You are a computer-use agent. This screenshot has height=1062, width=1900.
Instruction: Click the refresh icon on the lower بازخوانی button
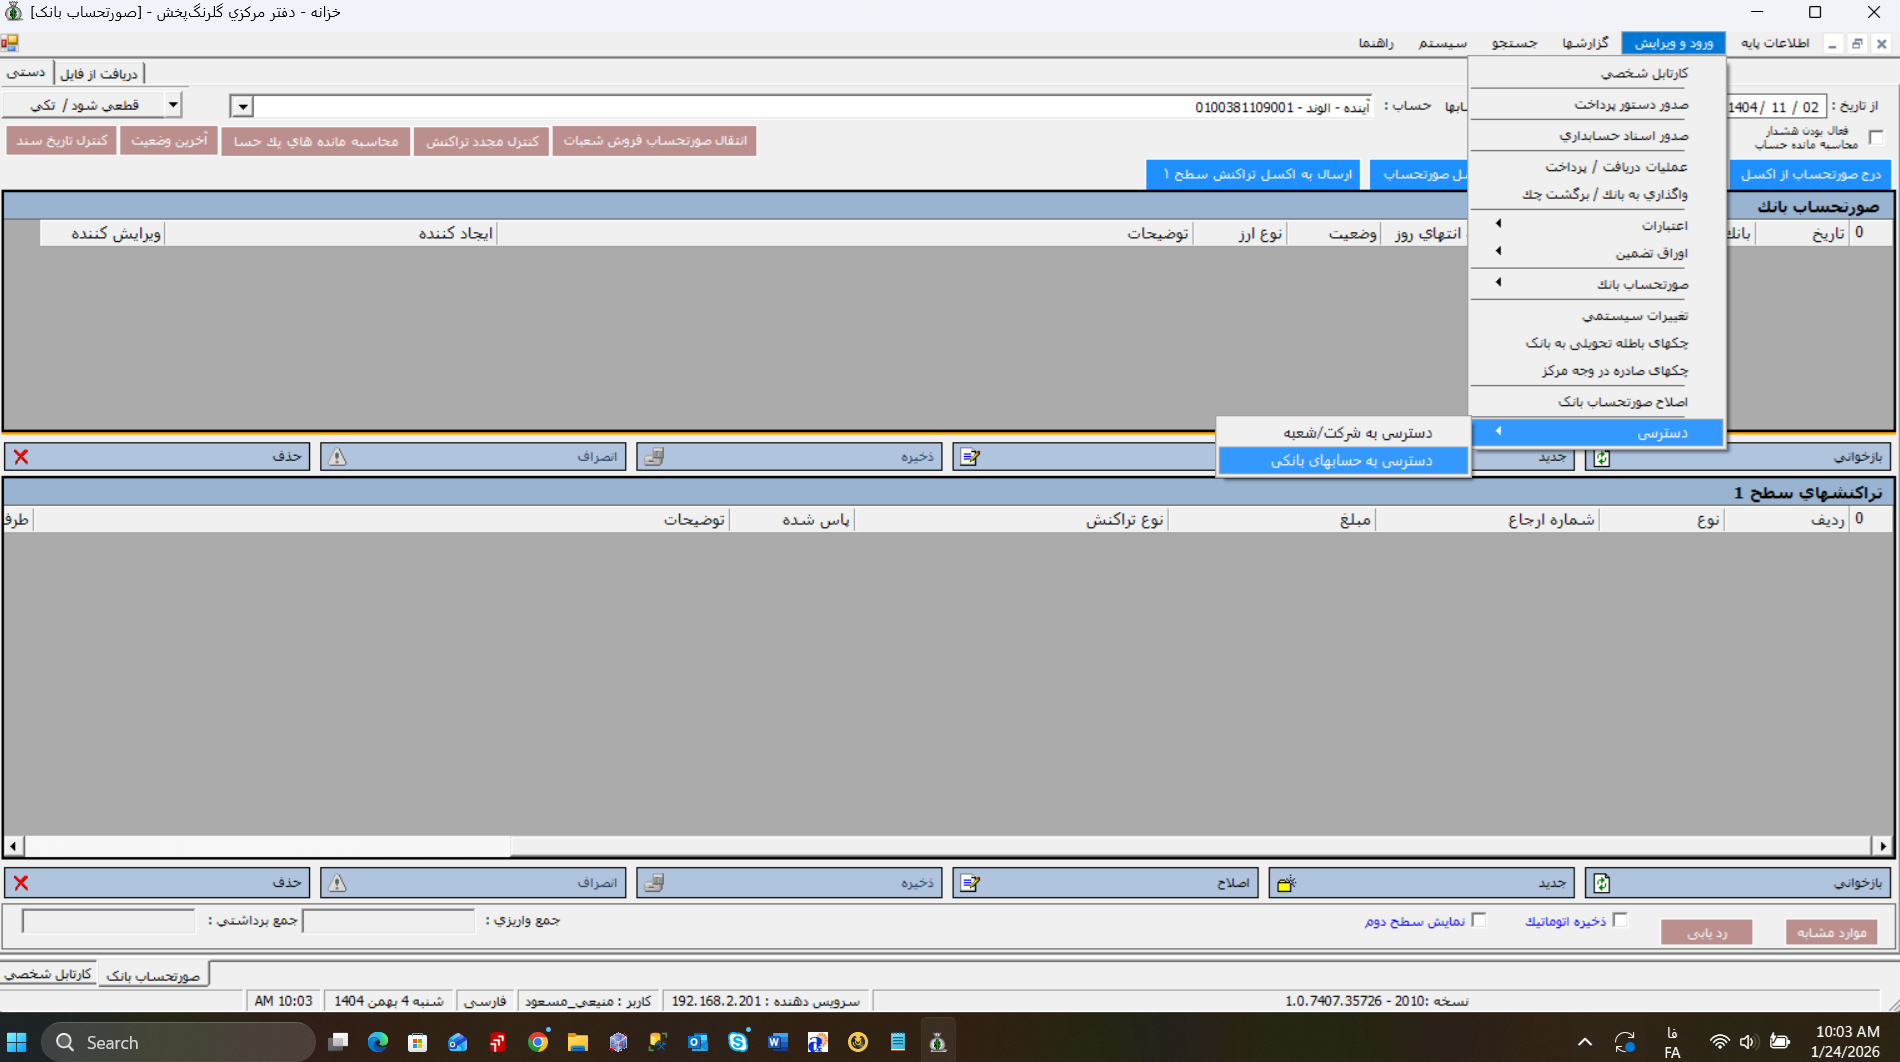pyautogui.click(x=1602, y=883)
